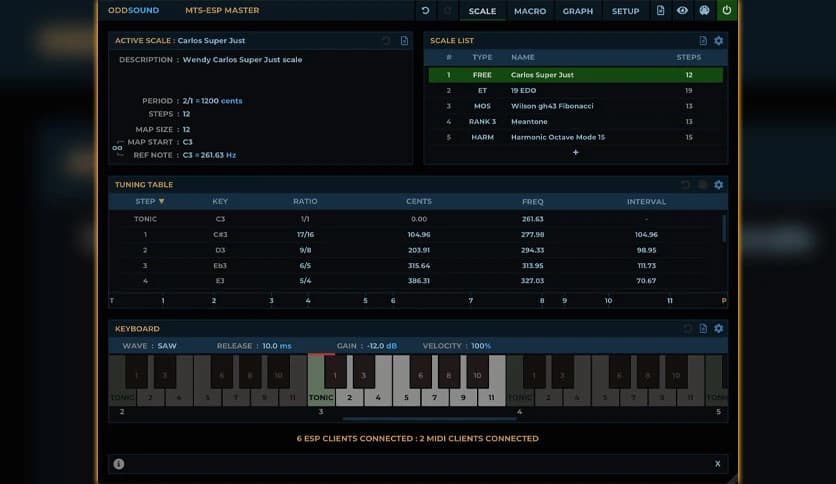This screenshot has height=484, width=836.
Task: Change the WAVE value SAW
Action: [167, 346]
